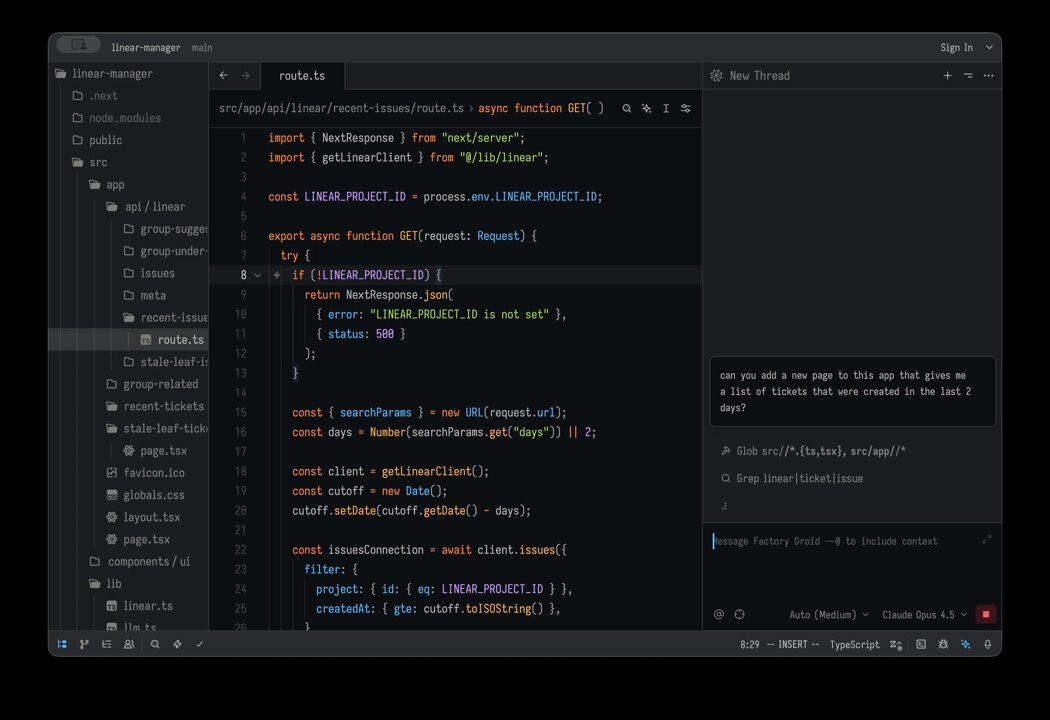Click the project search magnifier in status bar

[x=155, y=645]
